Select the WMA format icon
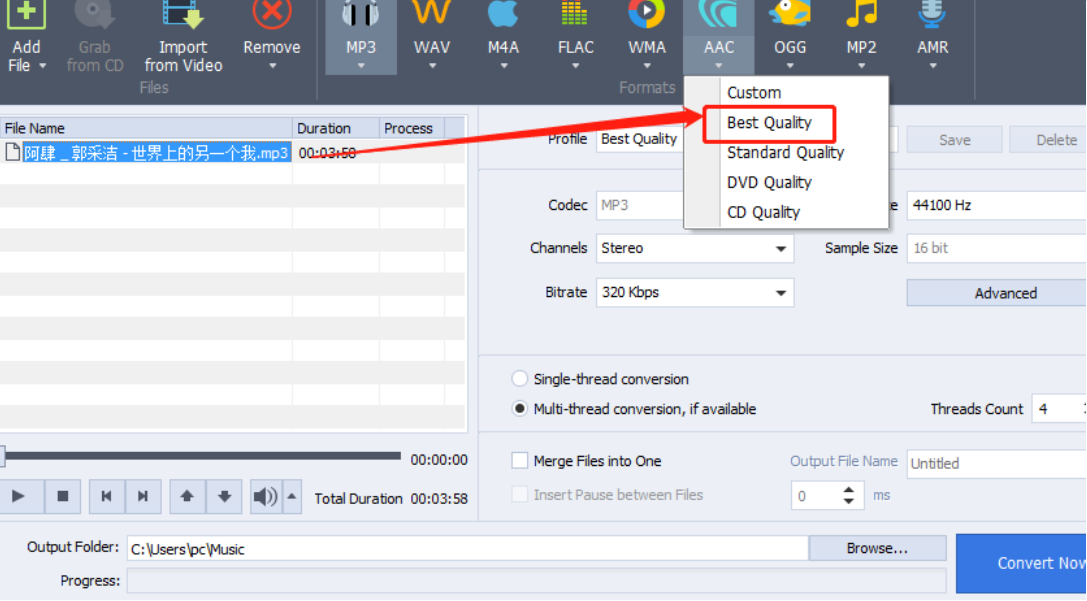 tap(646, 14)
